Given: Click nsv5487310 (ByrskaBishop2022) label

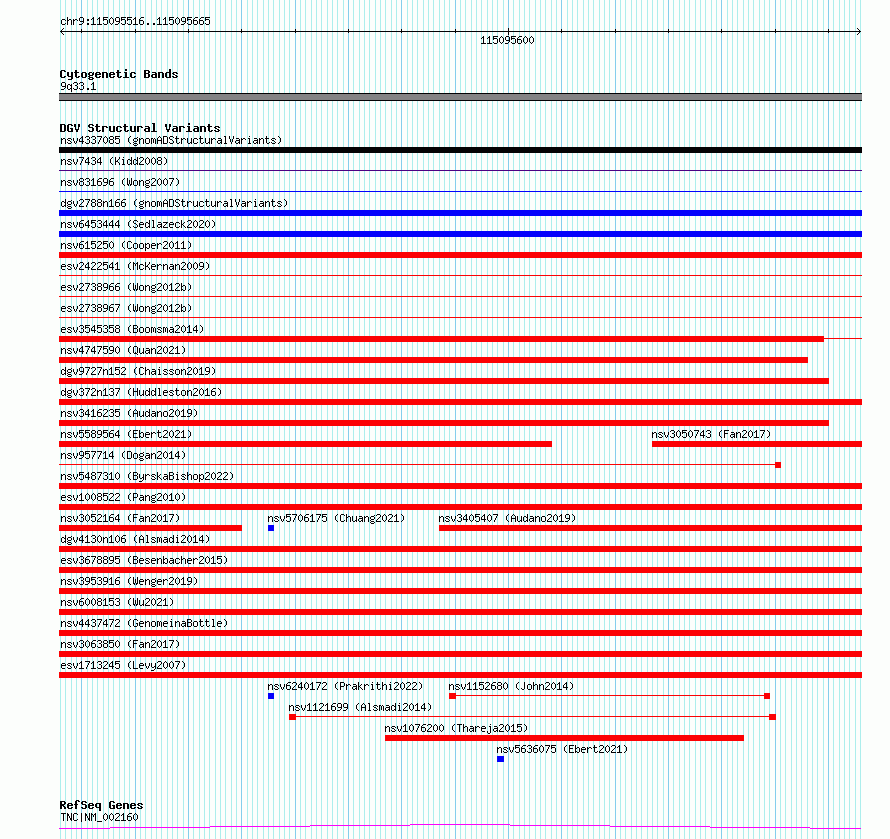Looking at the screenshot, I should pyautogui.click(x=147, y=476).
